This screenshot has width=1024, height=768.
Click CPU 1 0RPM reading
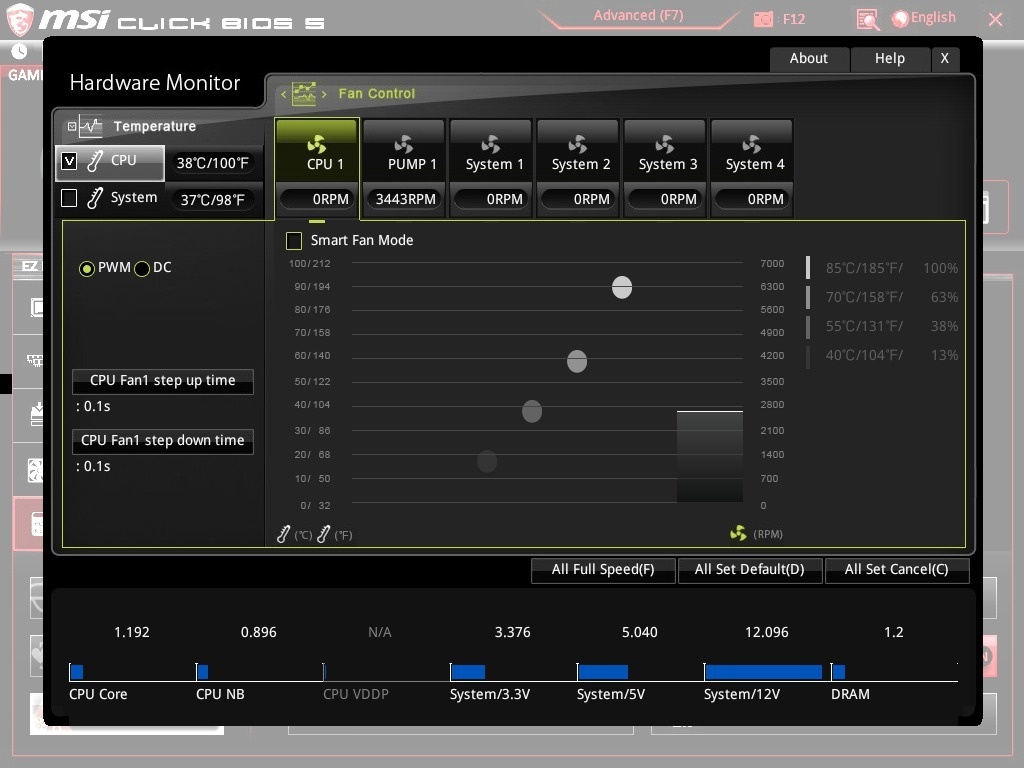[317, 199]
